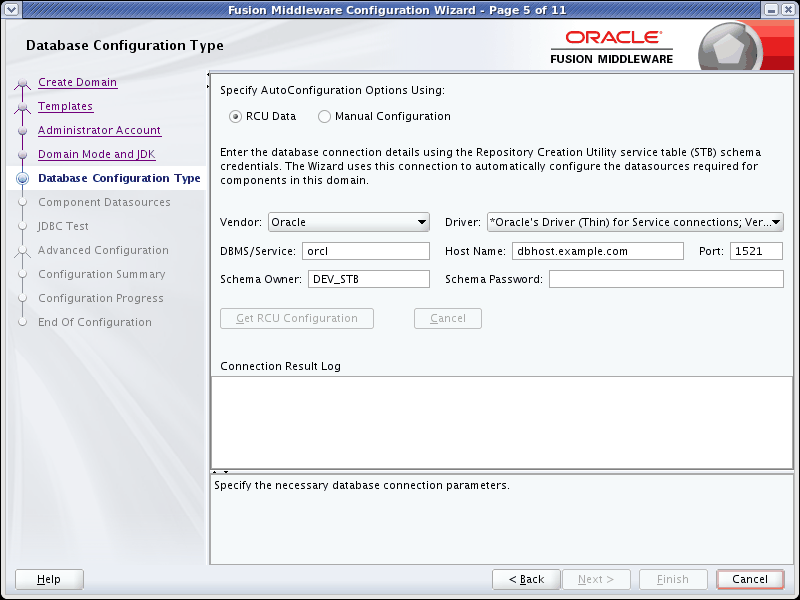
Task: Go to the Templates step link
Action: (x=65, y=106)
